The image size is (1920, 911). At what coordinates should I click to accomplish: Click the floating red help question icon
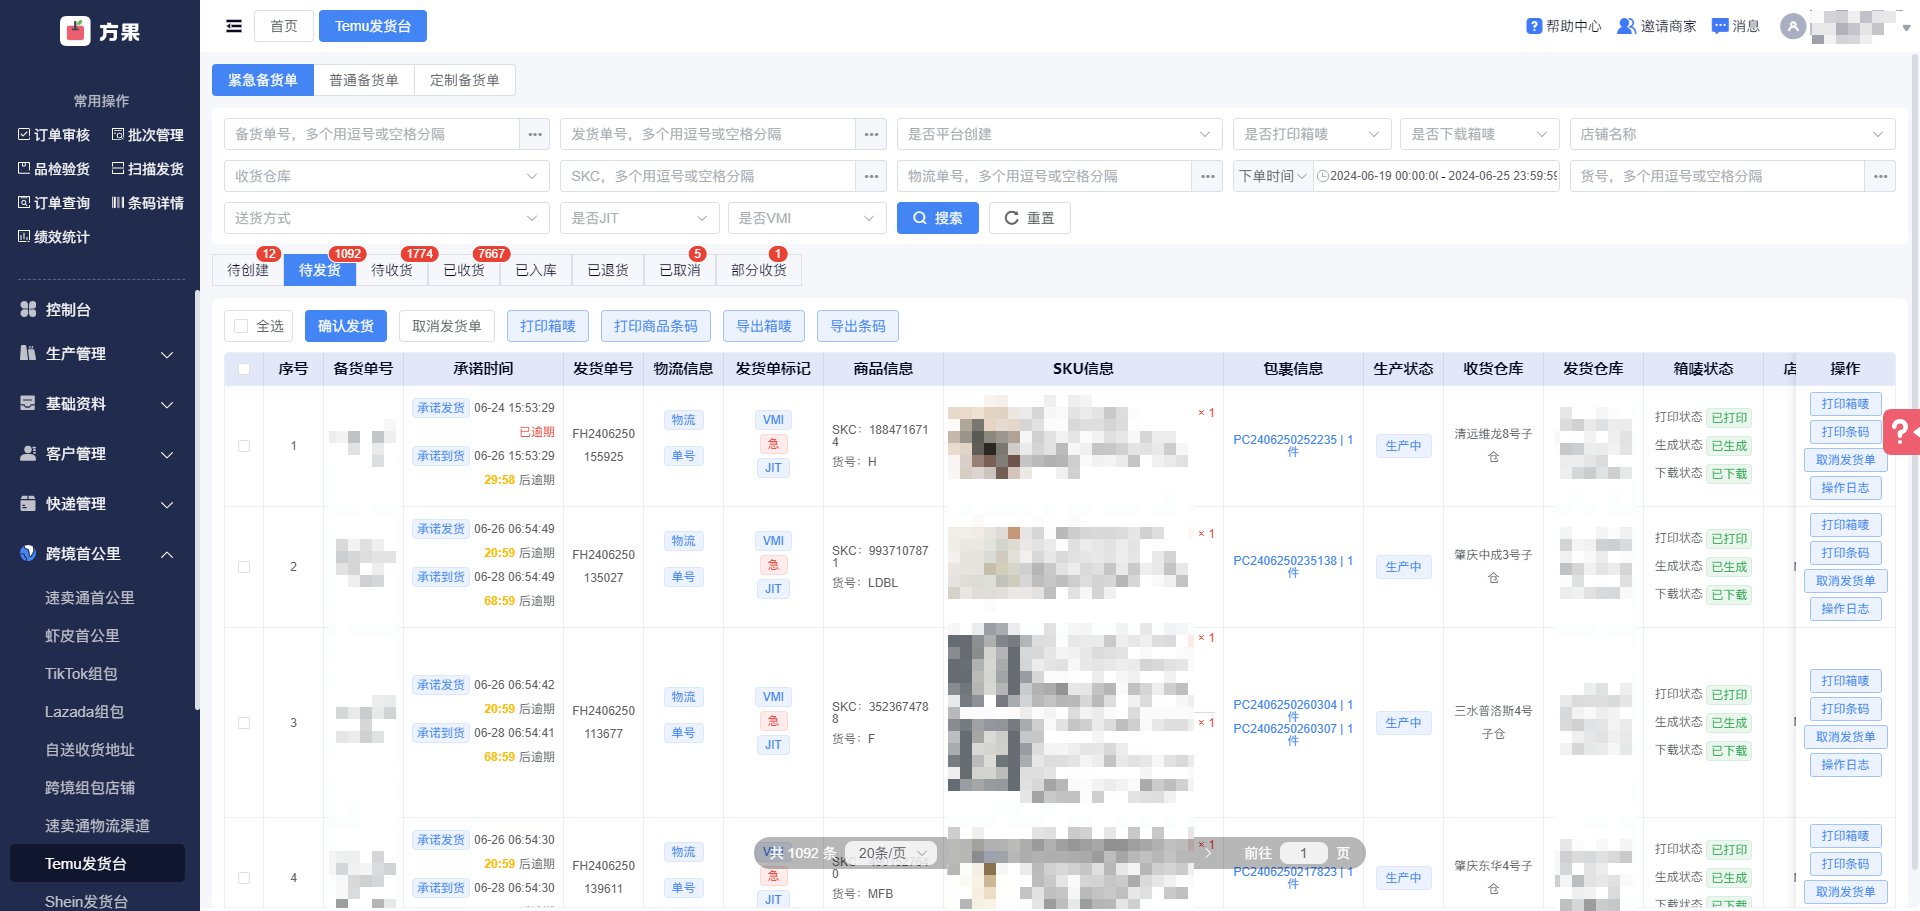(x=1901, y=432)
